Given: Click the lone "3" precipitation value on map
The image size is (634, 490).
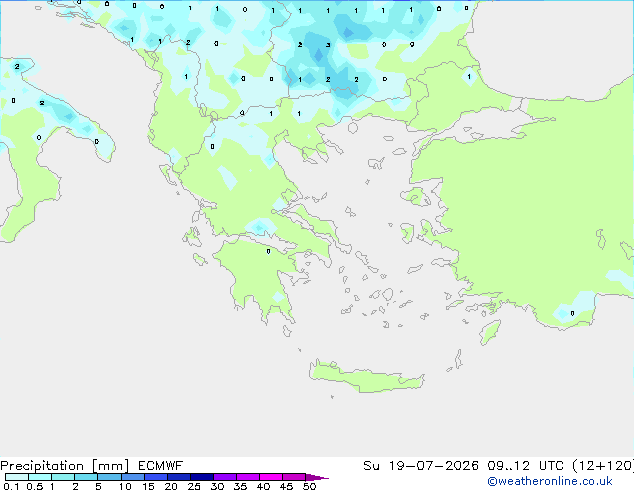Looking at the screenshot, I should click(x=328, y=45).
